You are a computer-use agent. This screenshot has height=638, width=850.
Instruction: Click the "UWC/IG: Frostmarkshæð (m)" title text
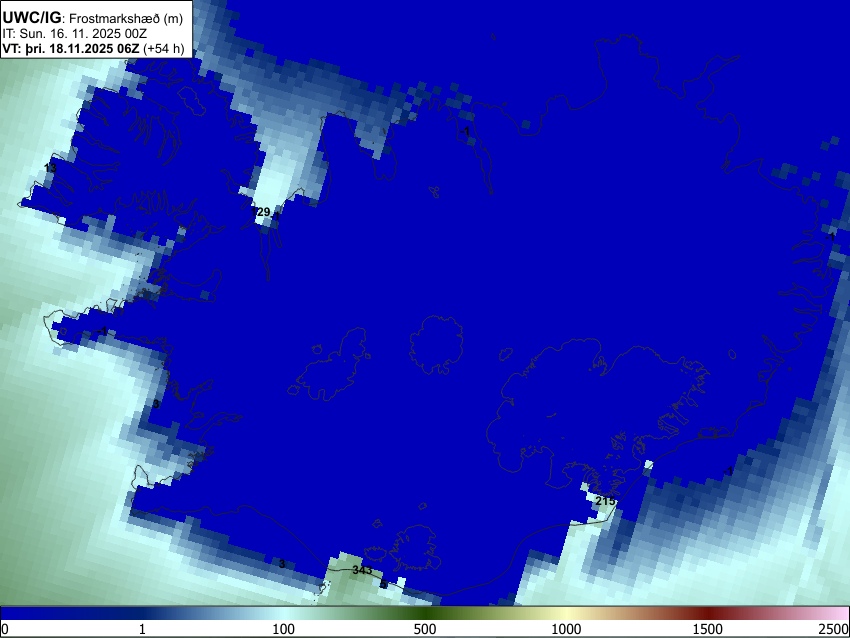(93, 18)
